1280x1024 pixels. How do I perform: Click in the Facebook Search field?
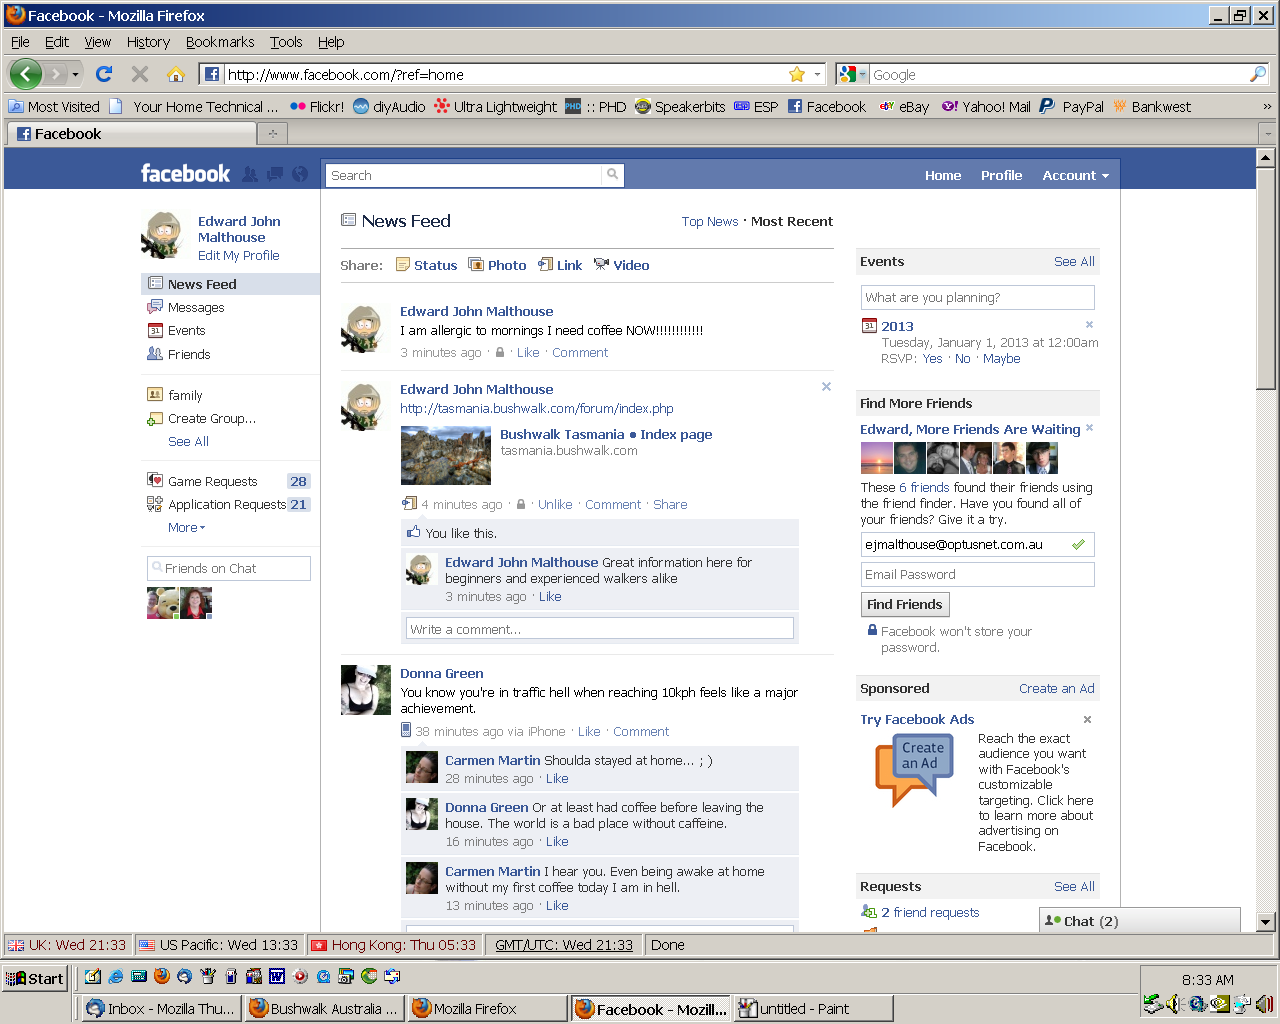tap(465, 175)
